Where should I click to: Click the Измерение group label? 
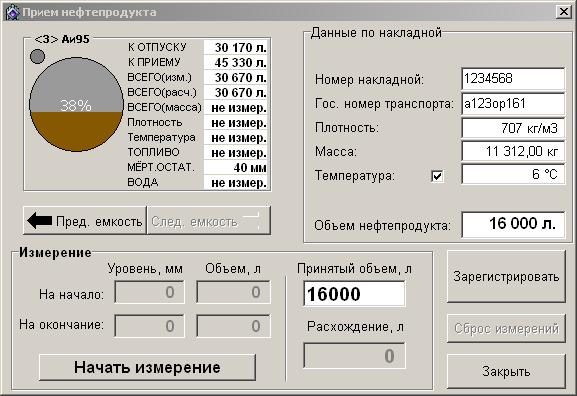[55, 252]
